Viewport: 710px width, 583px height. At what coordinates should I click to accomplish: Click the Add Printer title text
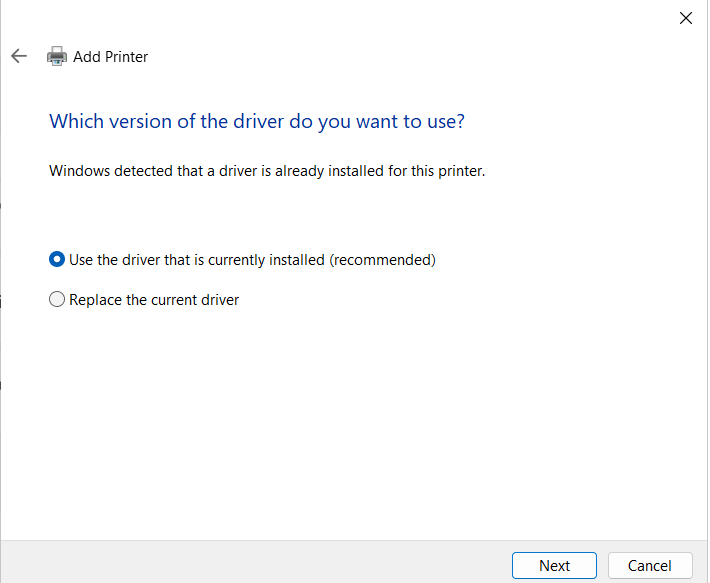pos(110,57)
